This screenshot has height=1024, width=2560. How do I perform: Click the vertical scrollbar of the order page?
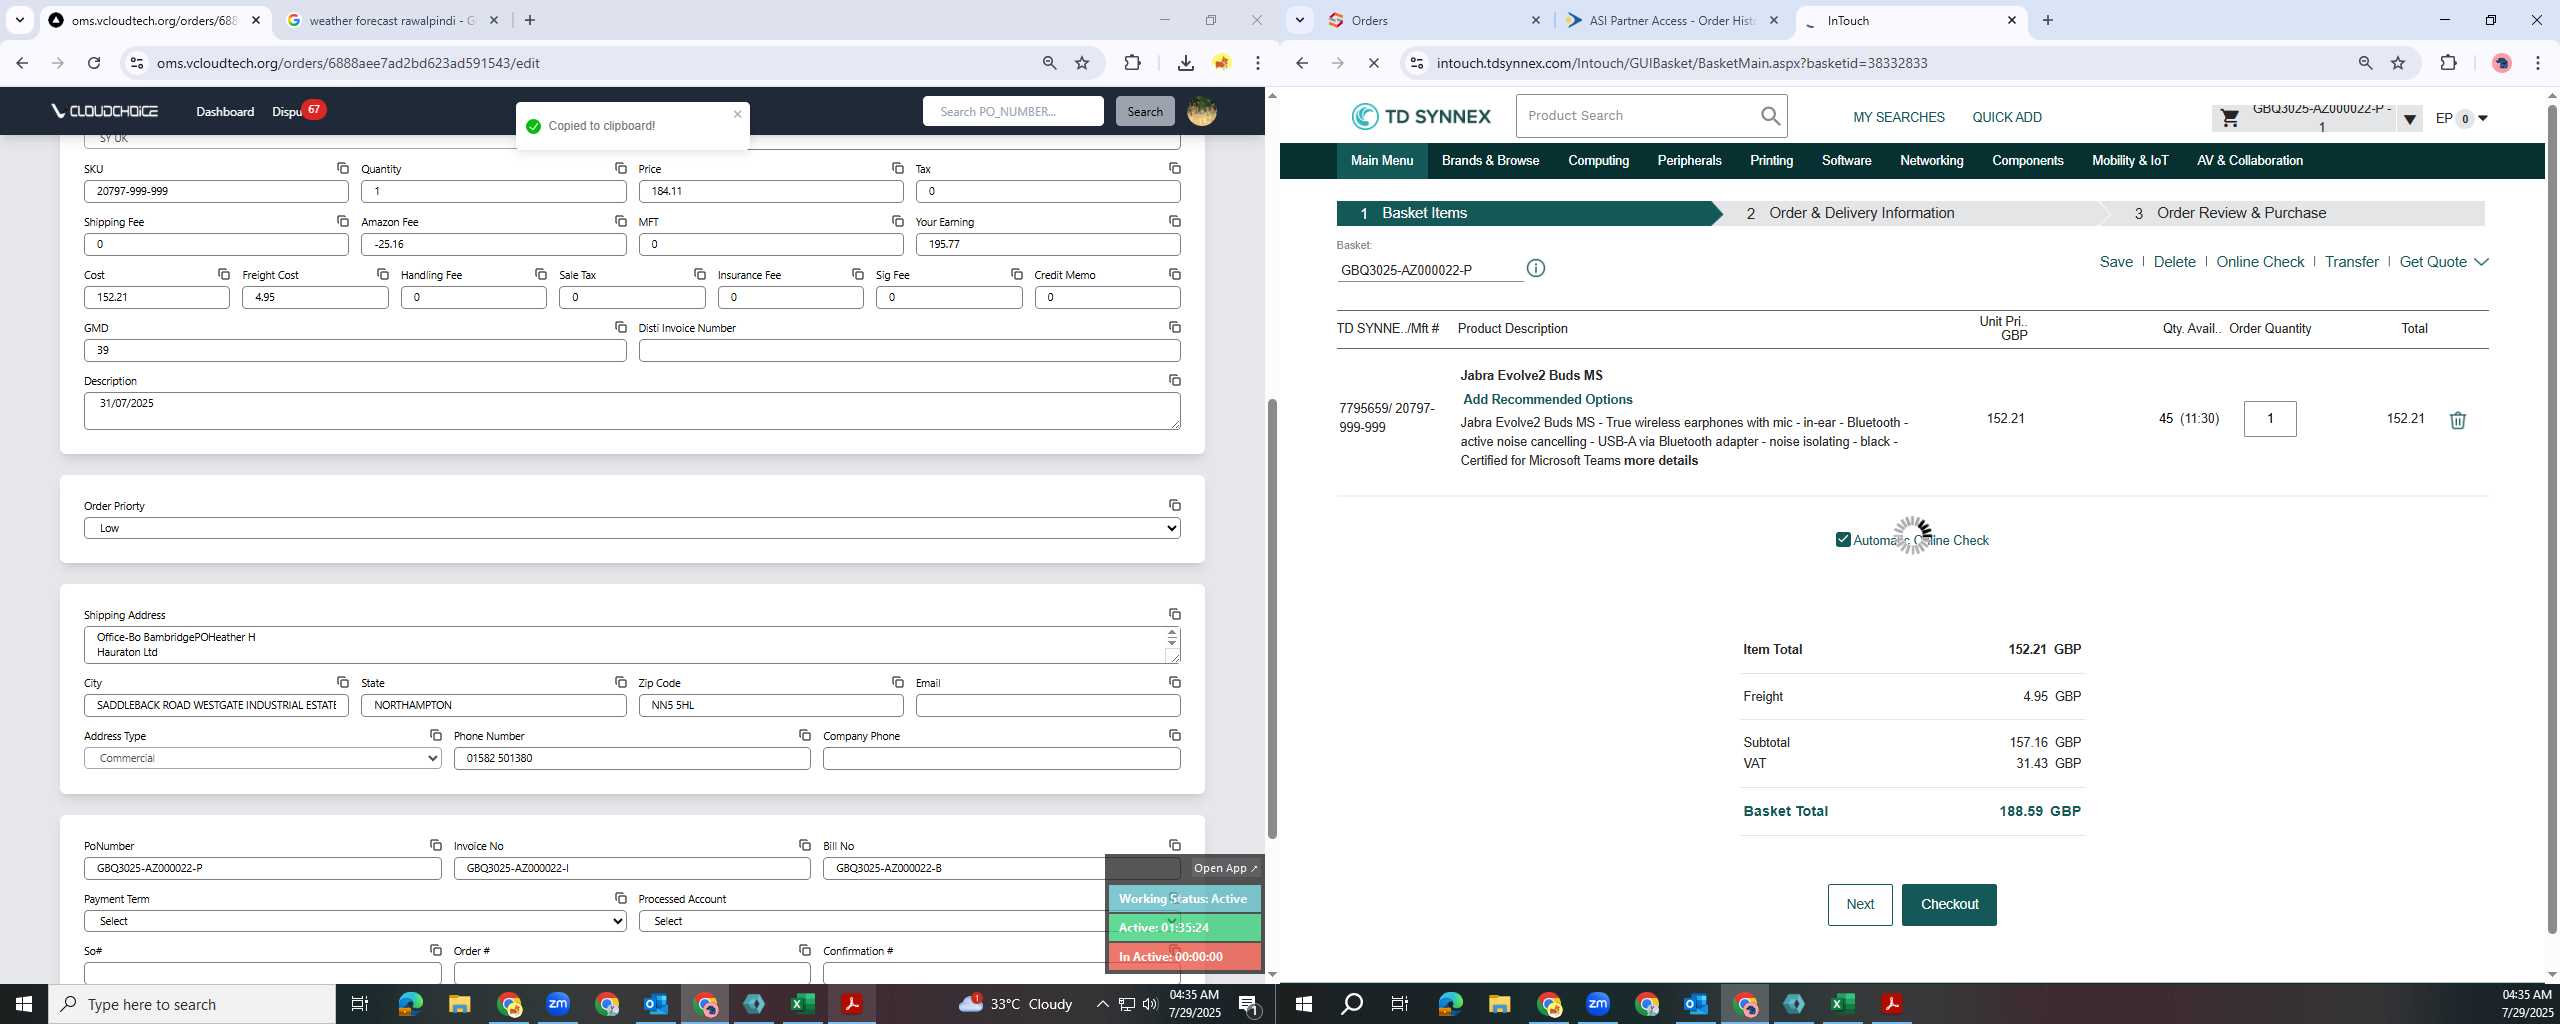(1272, 620)
